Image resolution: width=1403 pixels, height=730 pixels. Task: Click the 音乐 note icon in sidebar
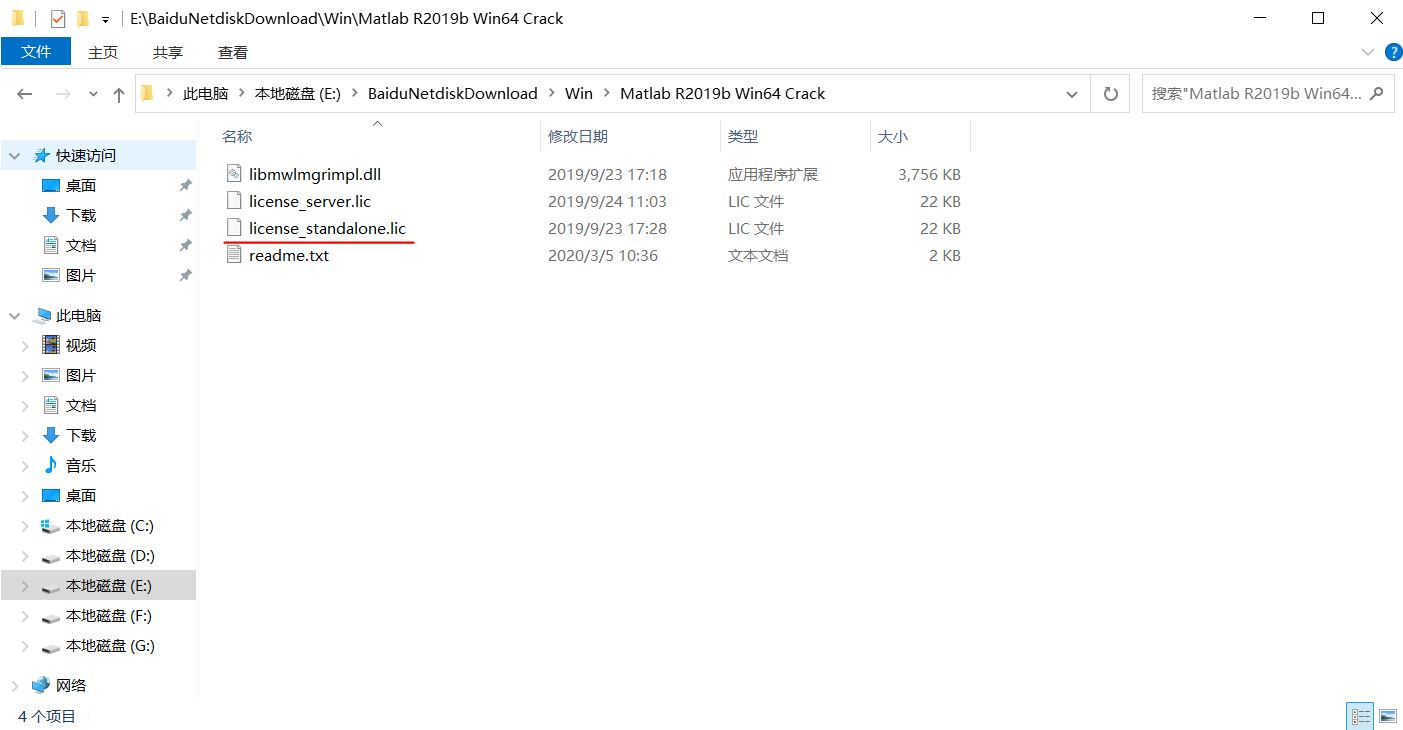coord(51,465)
